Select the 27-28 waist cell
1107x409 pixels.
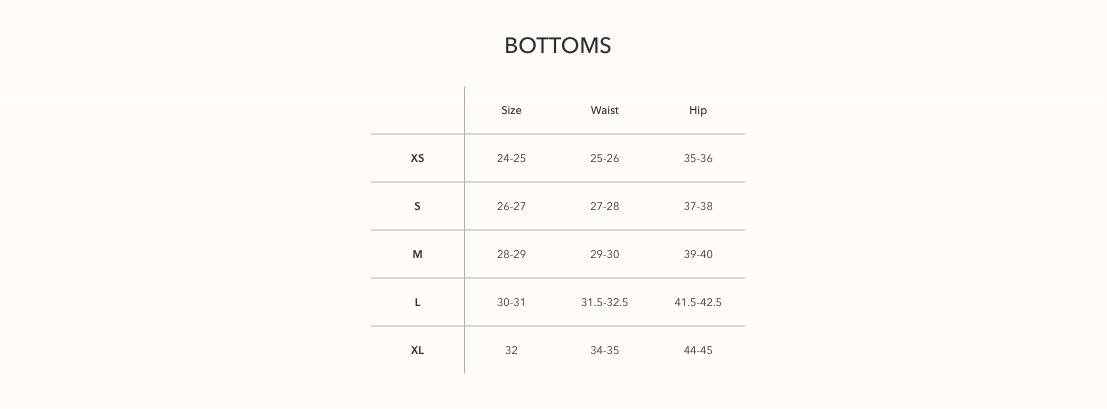604,206
